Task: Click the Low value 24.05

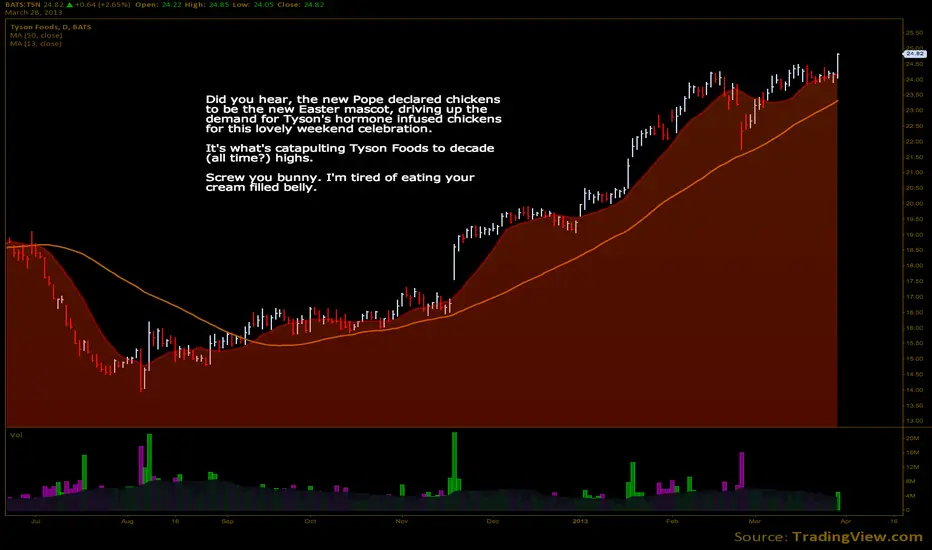Action: tap(263, 4)
